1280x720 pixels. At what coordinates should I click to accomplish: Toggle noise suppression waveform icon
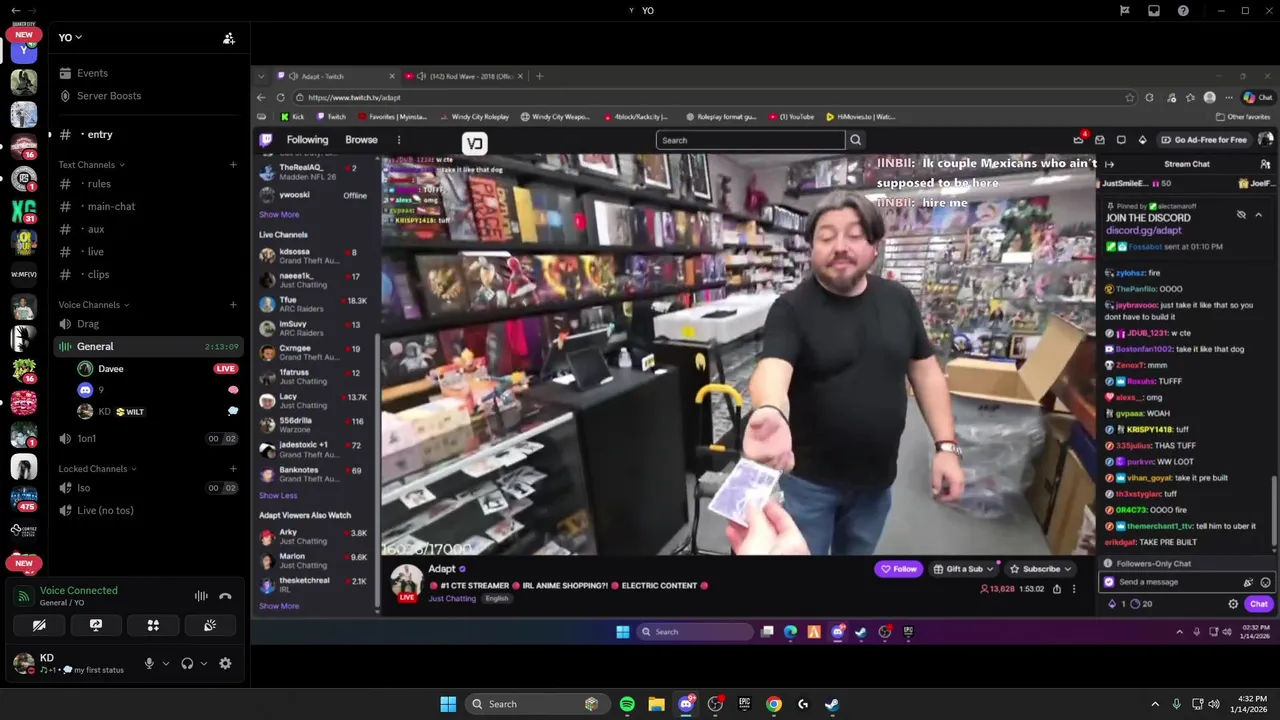[201, 596]
